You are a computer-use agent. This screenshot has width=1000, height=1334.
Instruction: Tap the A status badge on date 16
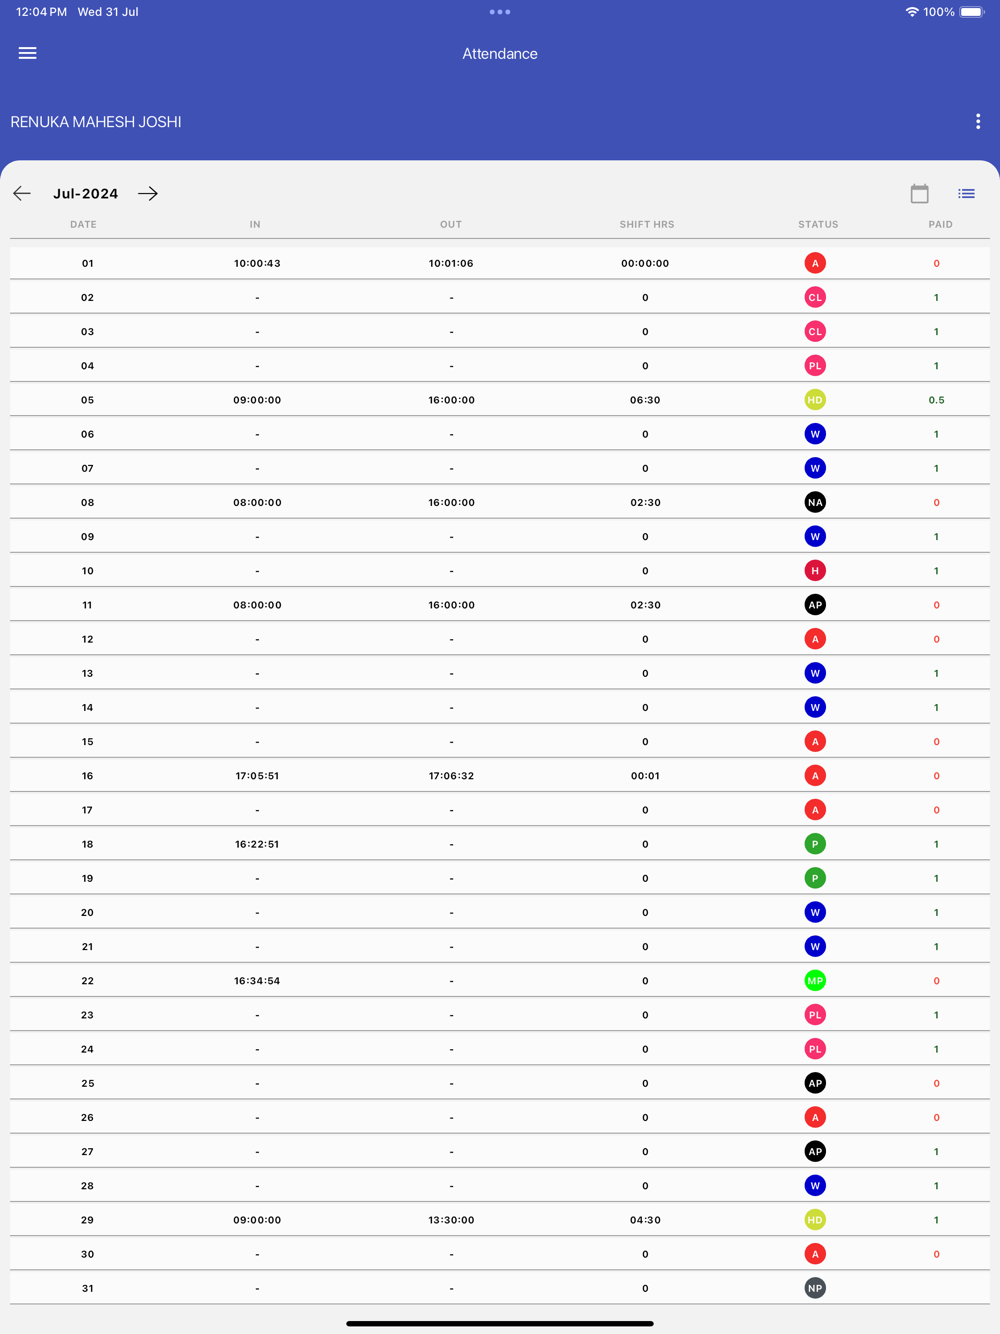point(815,776)
